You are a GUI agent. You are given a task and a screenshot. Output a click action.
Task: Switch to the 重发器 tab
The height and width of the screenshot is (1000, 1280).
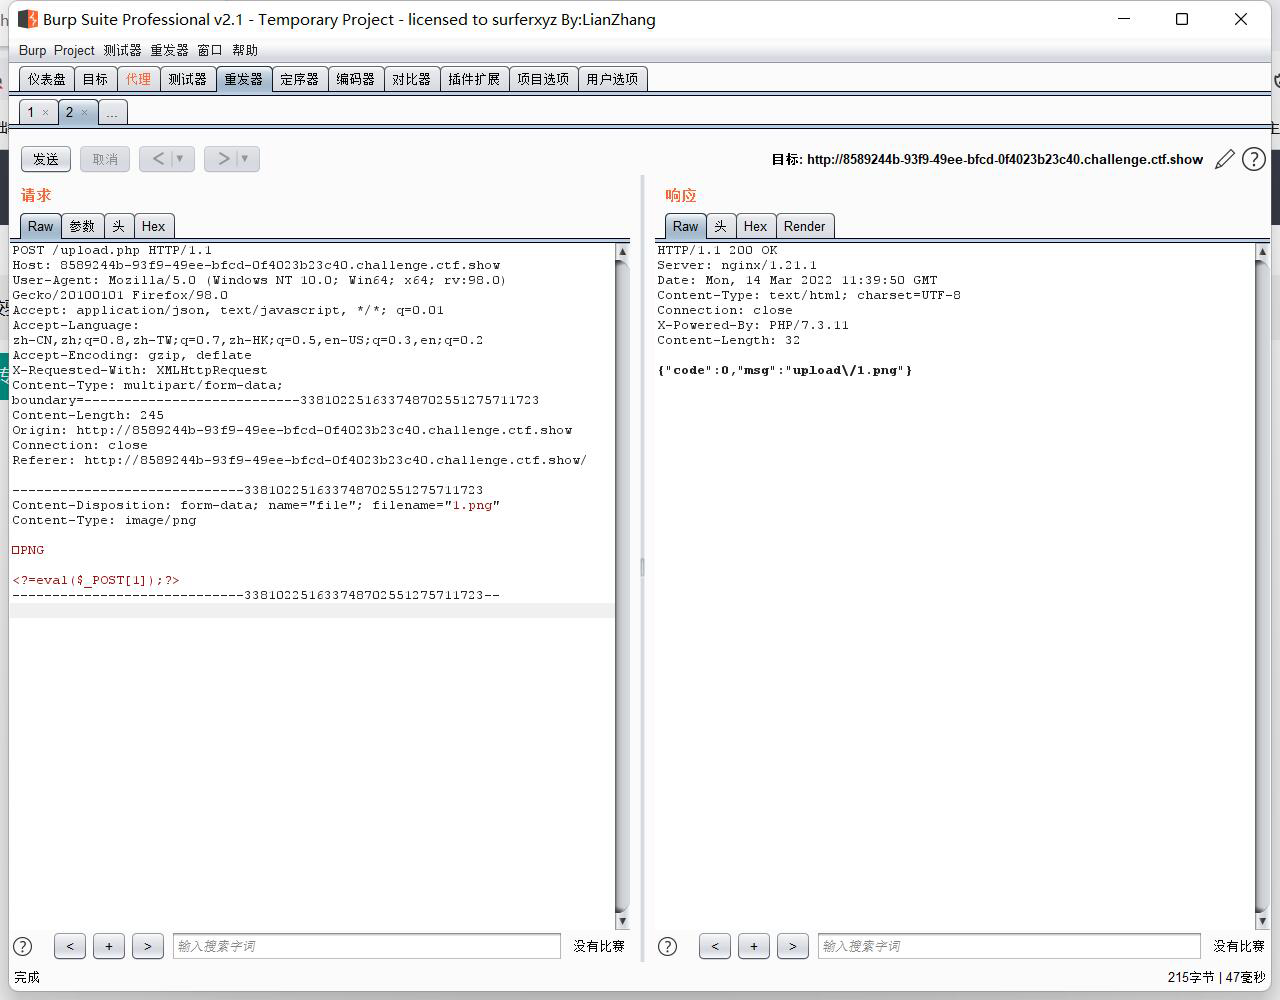coord(243,79)
